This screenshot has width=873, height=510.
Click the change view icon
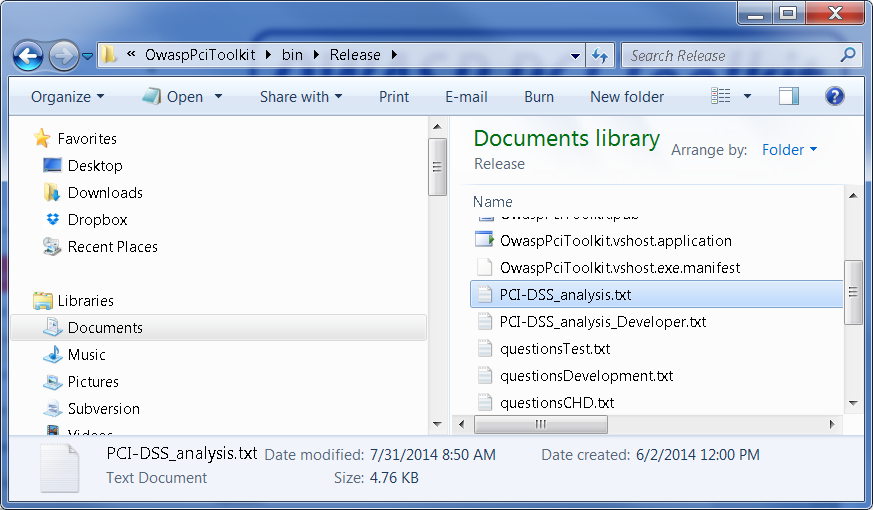(x=721, y=96)
